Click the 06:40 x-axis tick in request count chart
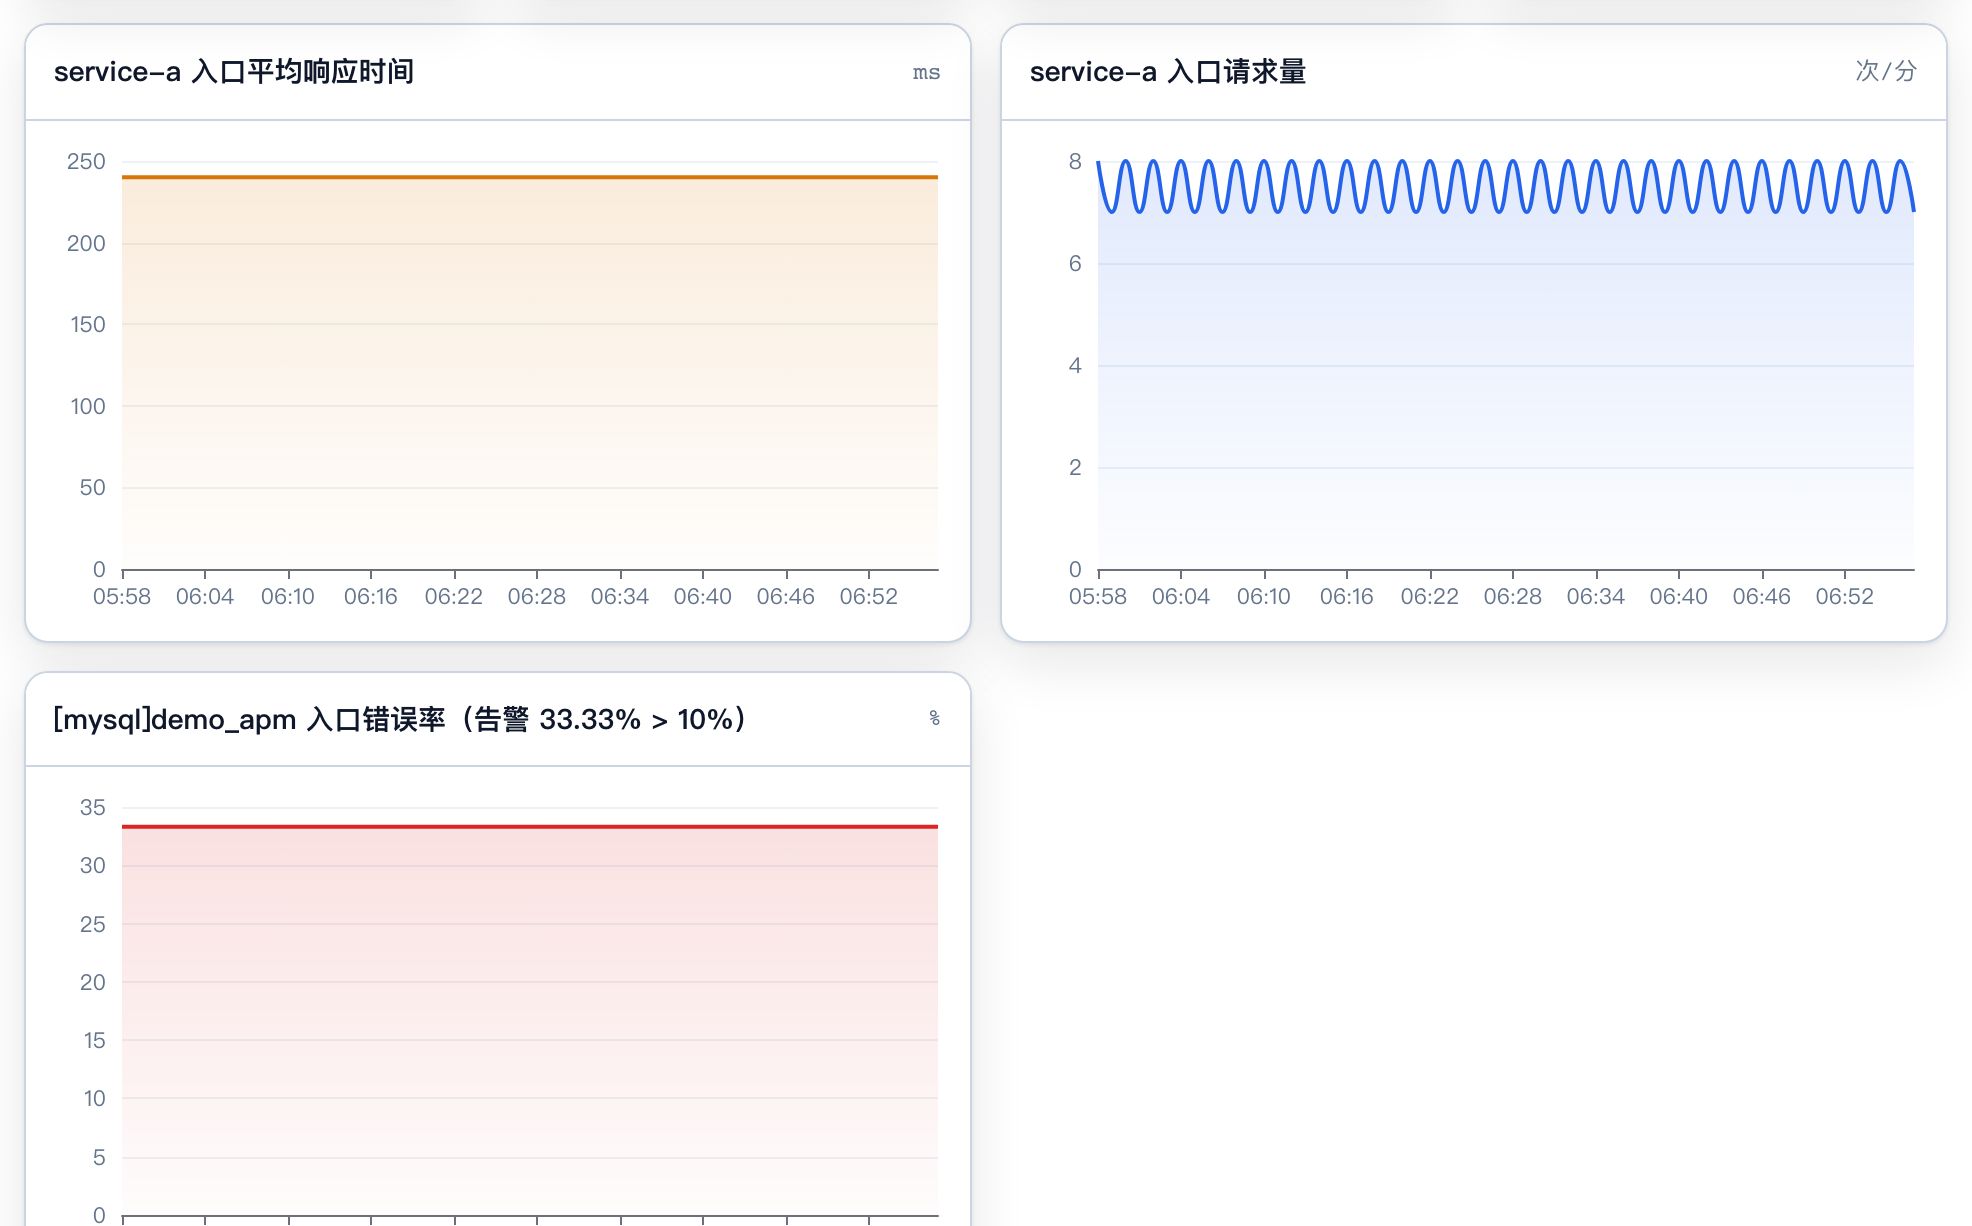1972x1226 pixels. coord(1679,597)
